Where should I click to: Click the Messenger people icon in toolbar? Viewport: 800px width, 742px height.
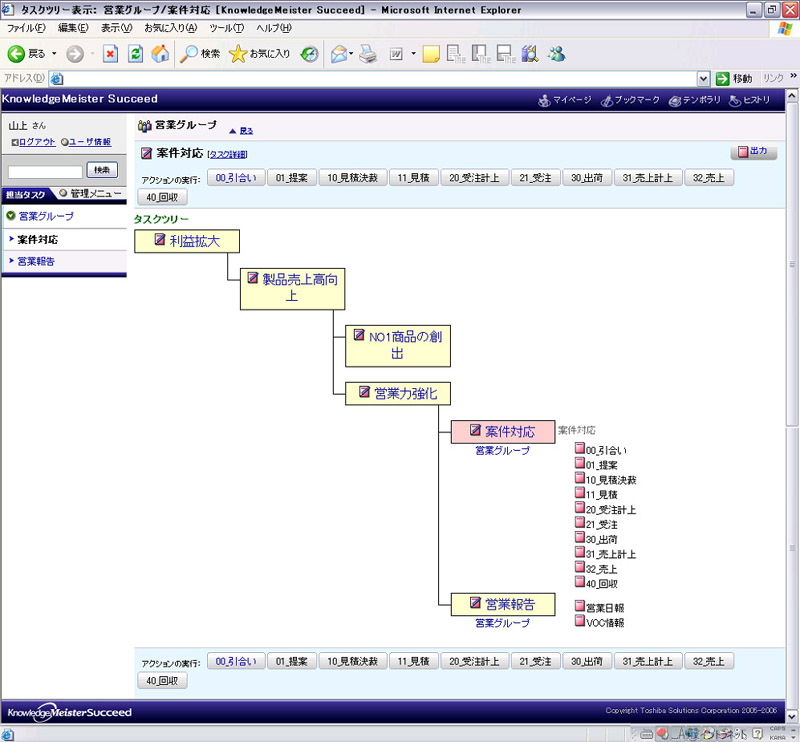click(557, 54)
